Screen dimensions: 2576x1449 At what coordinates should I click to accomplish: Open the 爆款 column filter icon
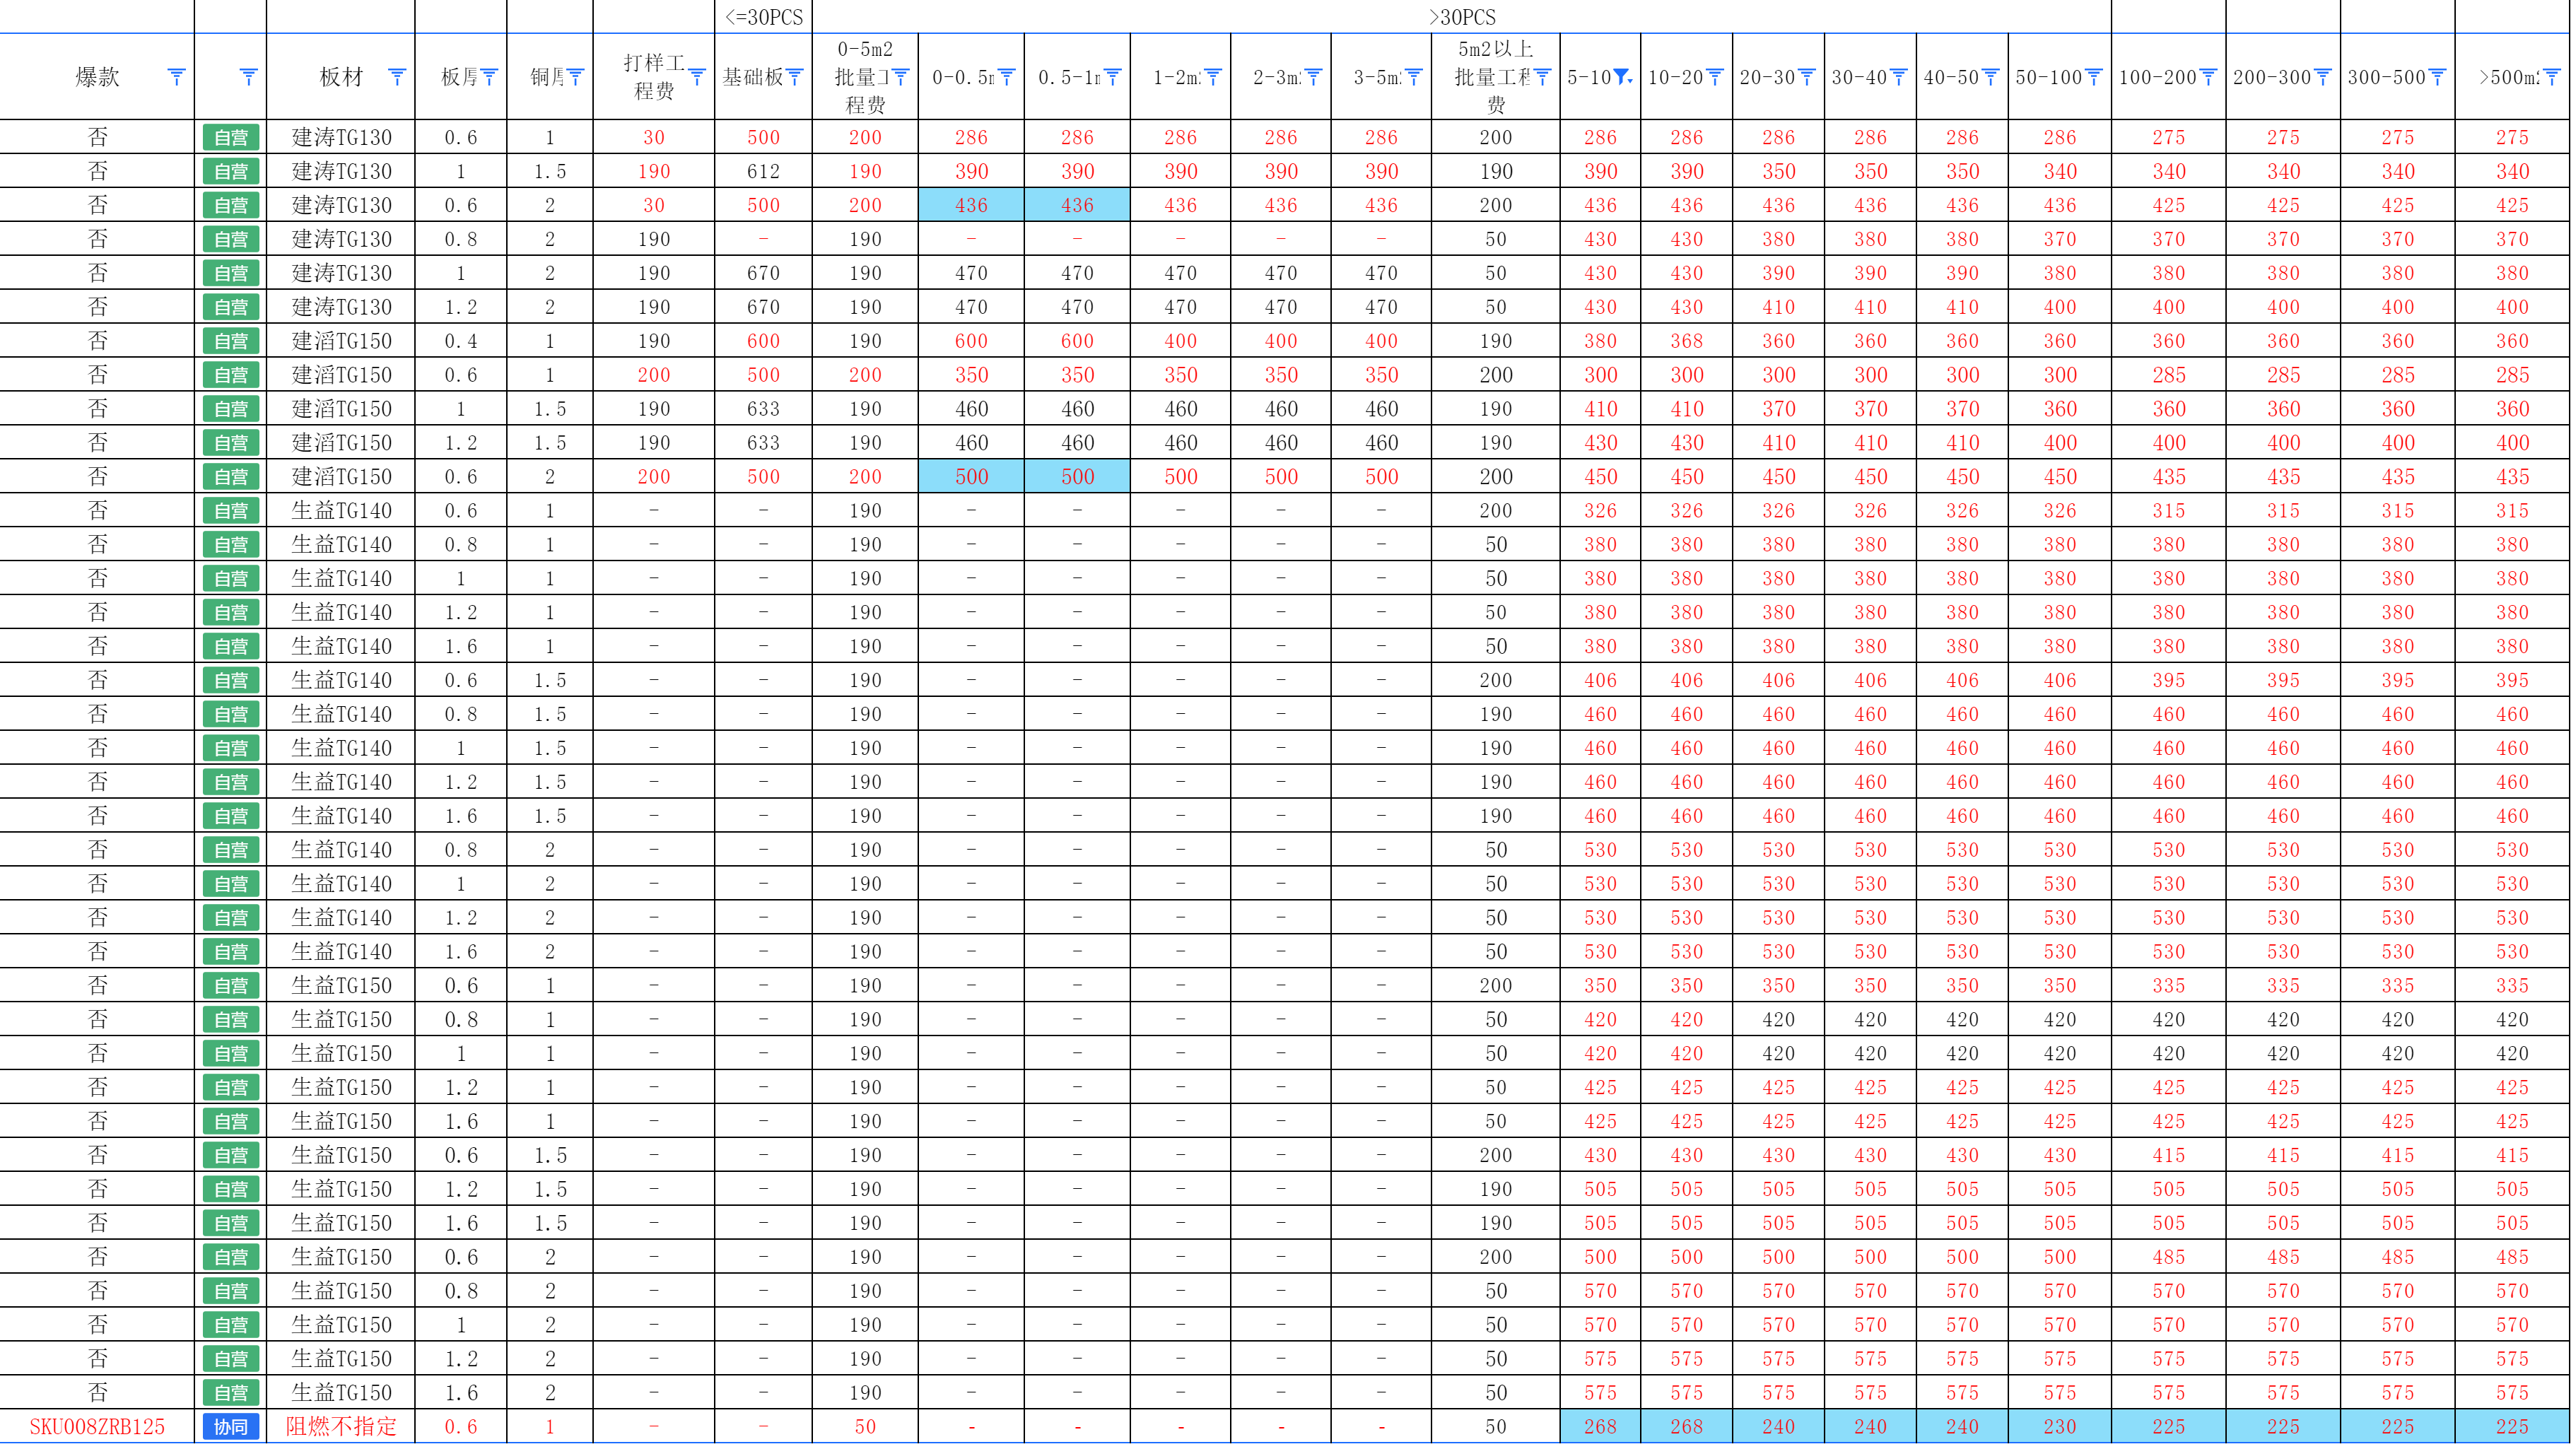tap(176, 77)
